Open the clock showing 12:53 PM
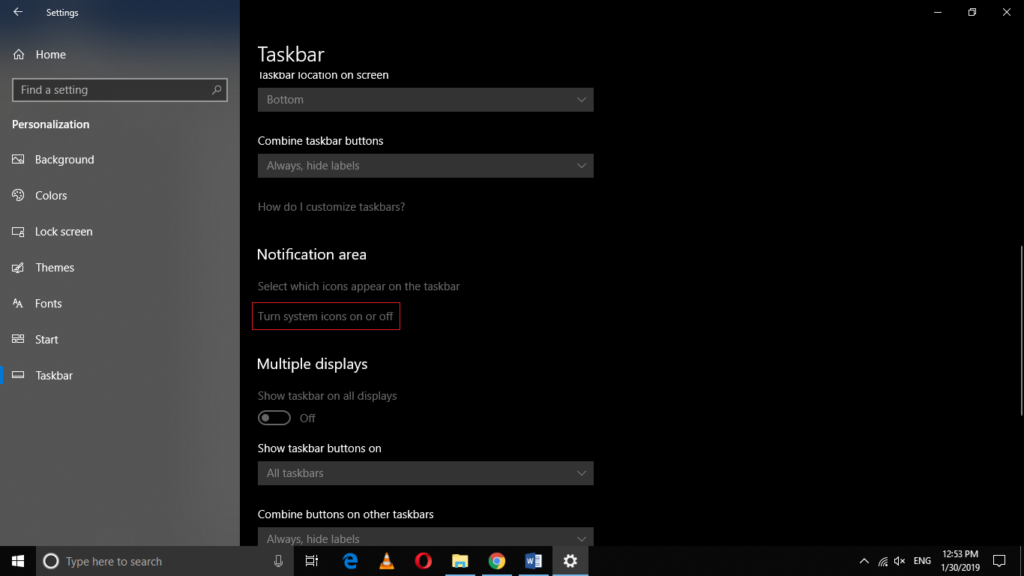 click(x=960, y=561)
